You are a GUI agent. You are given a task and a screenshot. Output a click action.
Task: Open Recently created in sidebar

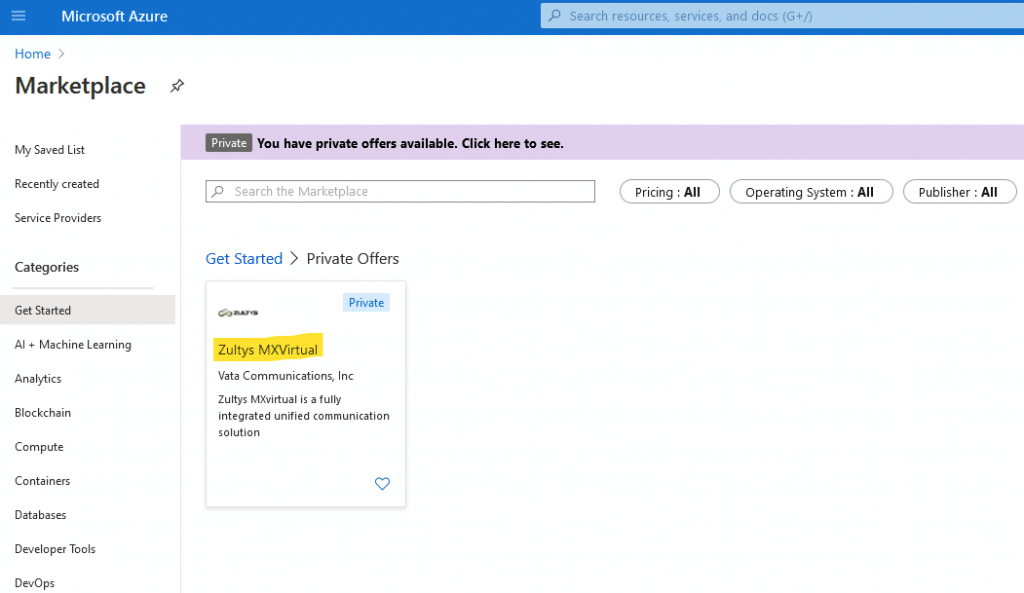[57, 184]
